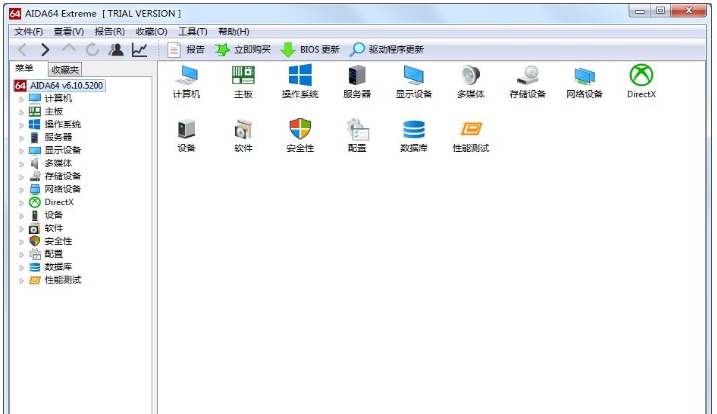Open the 计算机 category icon in main pane
717x414 pixels.
click(186, 81)
